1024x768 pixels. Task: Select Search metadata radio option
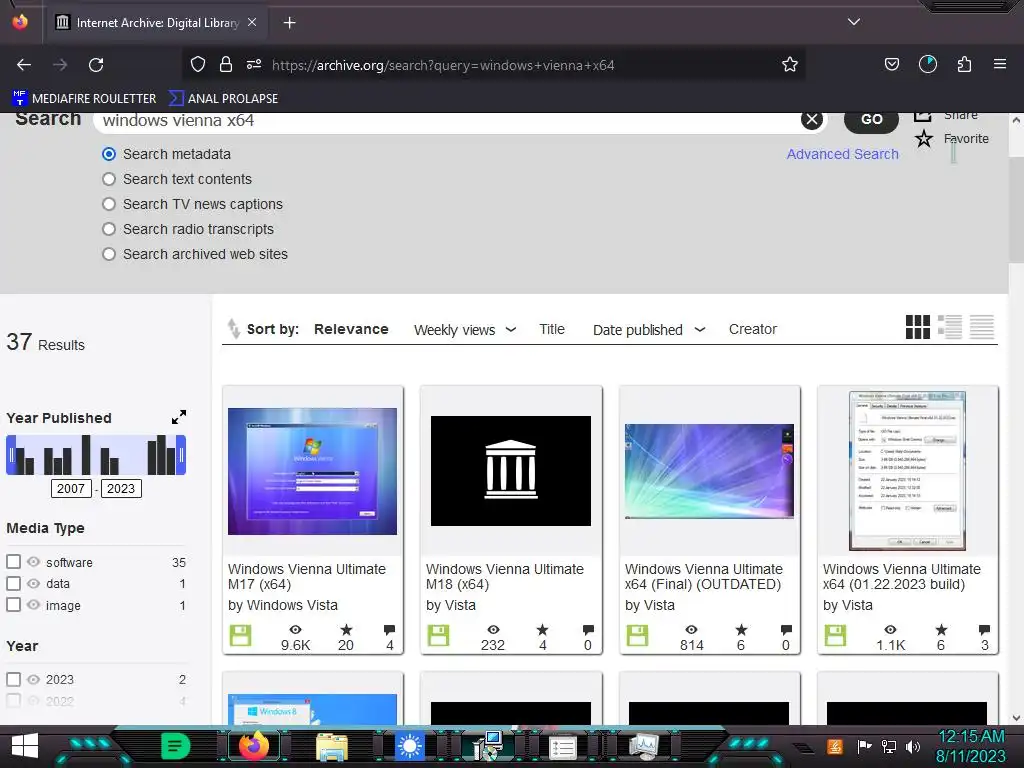pyautogui.click(x=109, y=154)
